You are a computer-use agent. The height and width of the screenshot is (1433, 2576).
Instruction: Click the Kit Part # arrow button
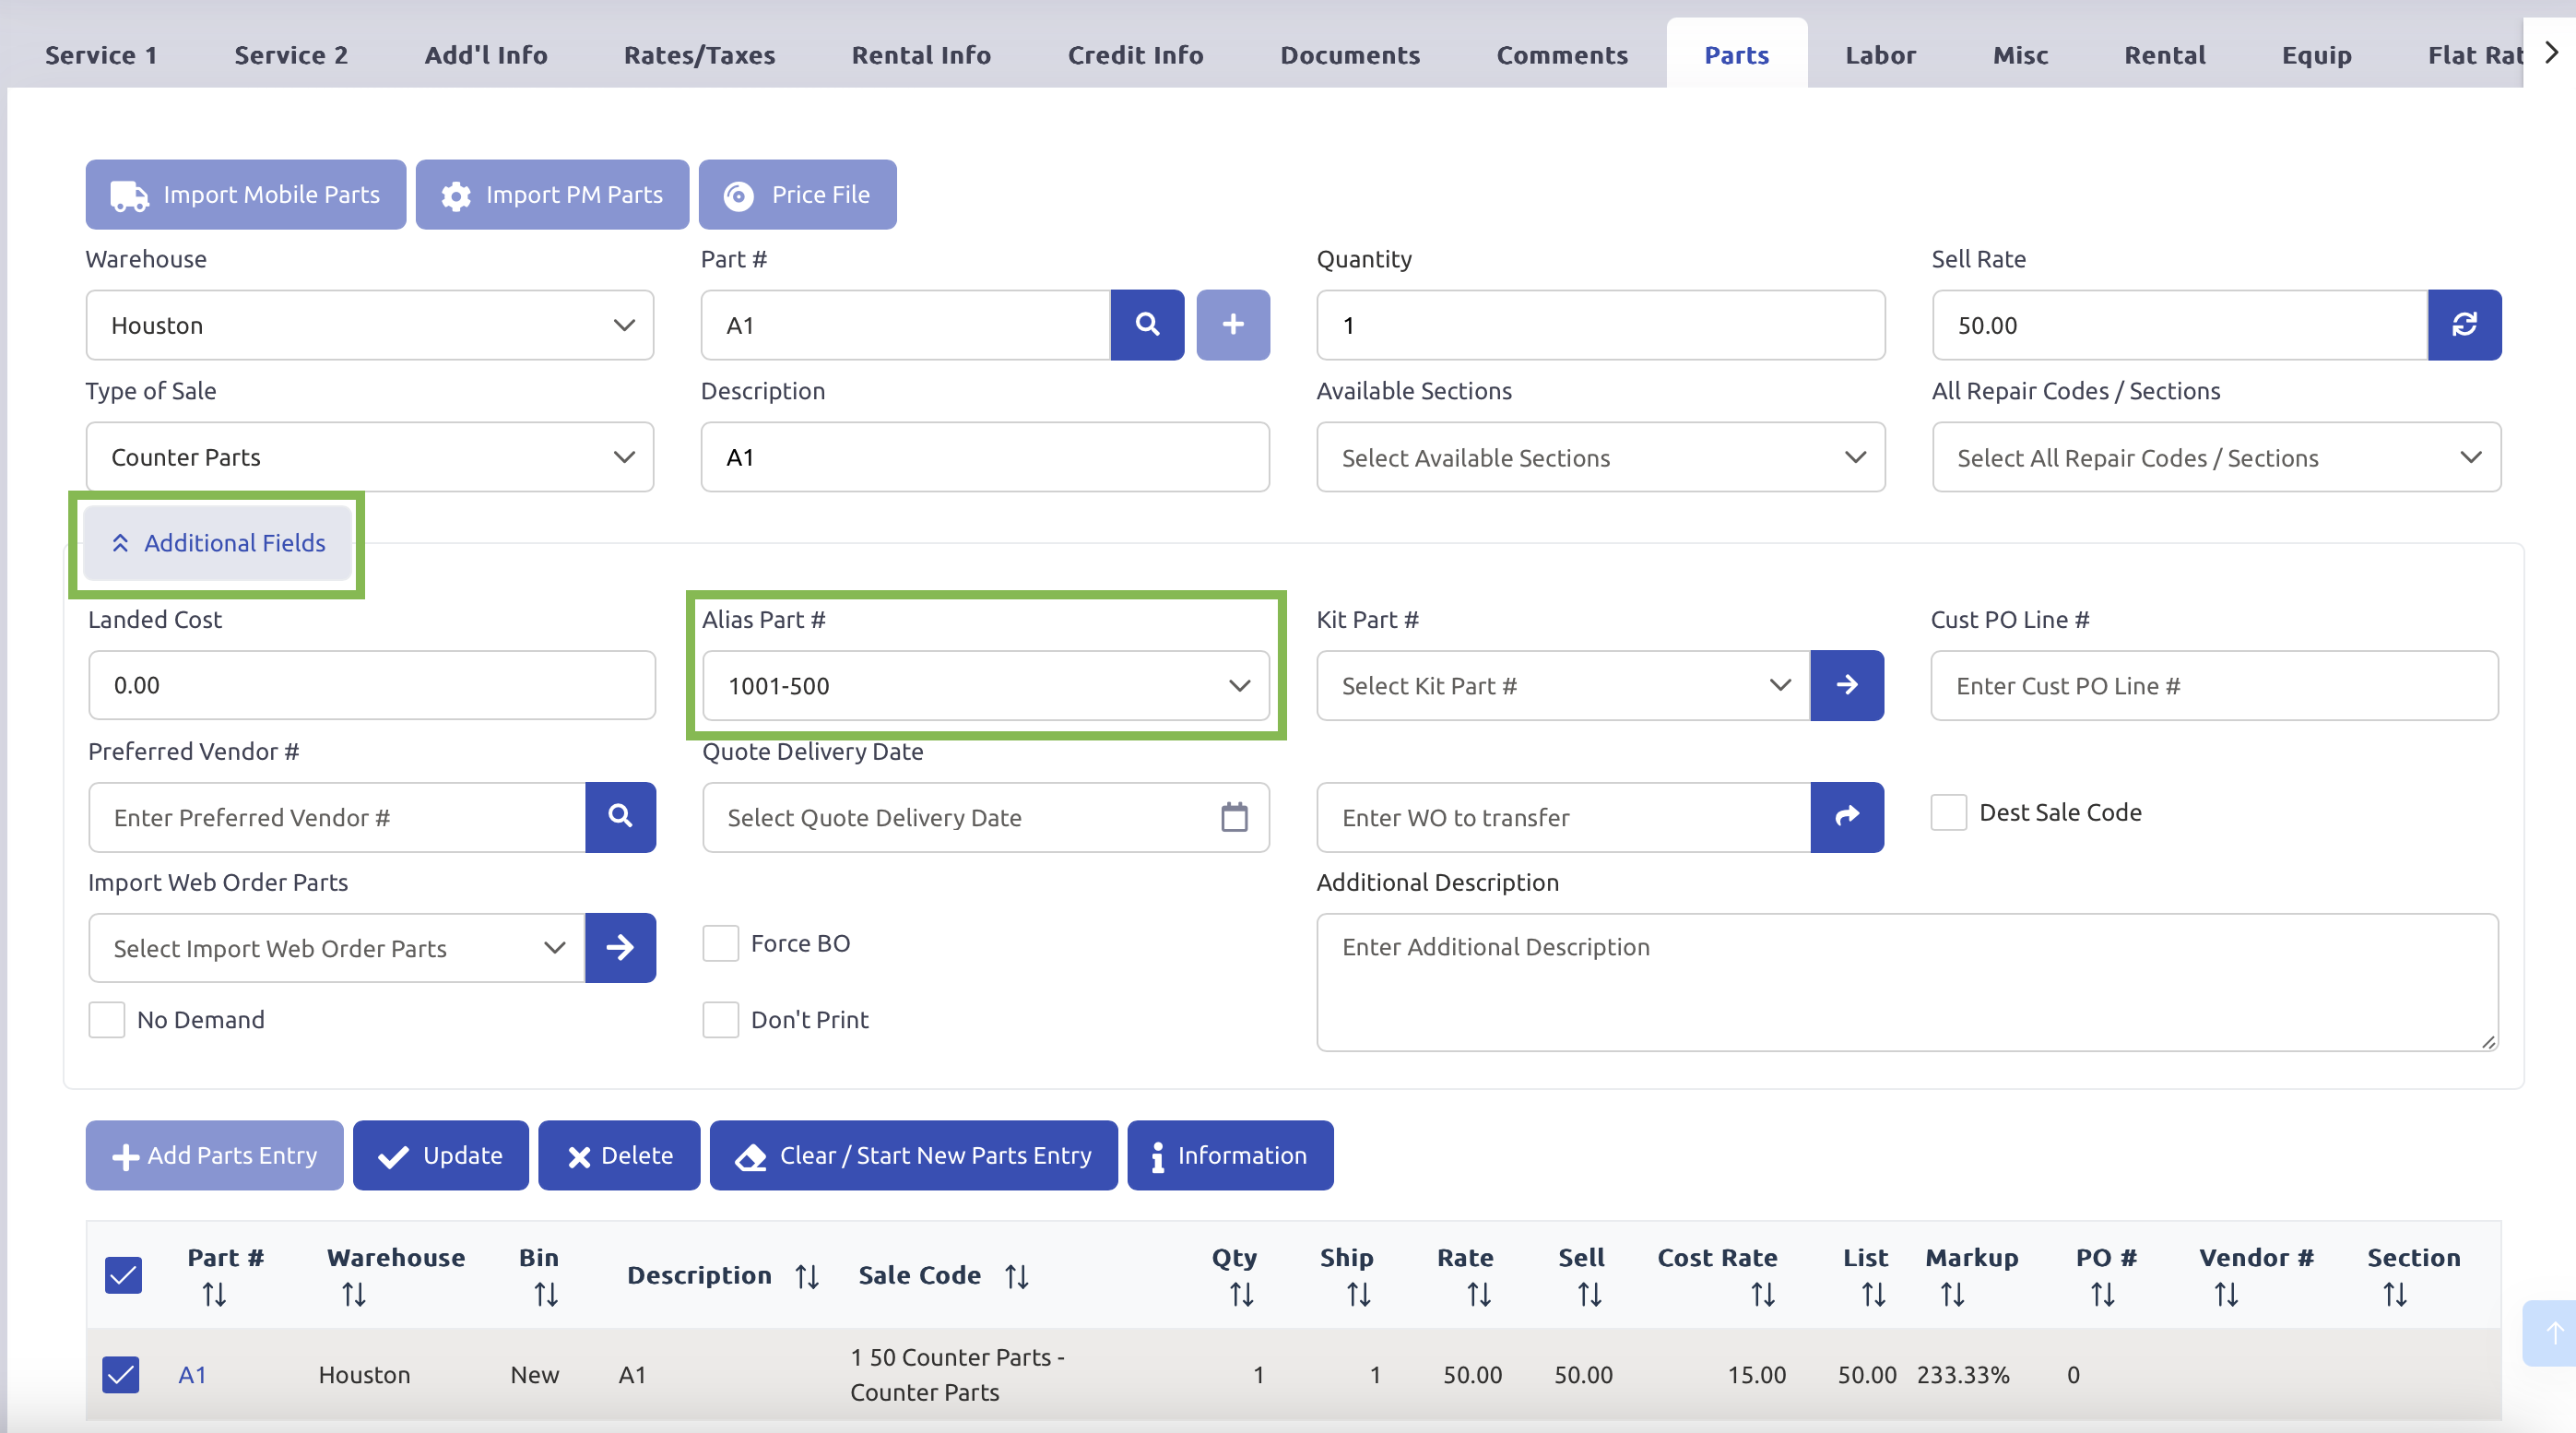tap(1846, 685)
